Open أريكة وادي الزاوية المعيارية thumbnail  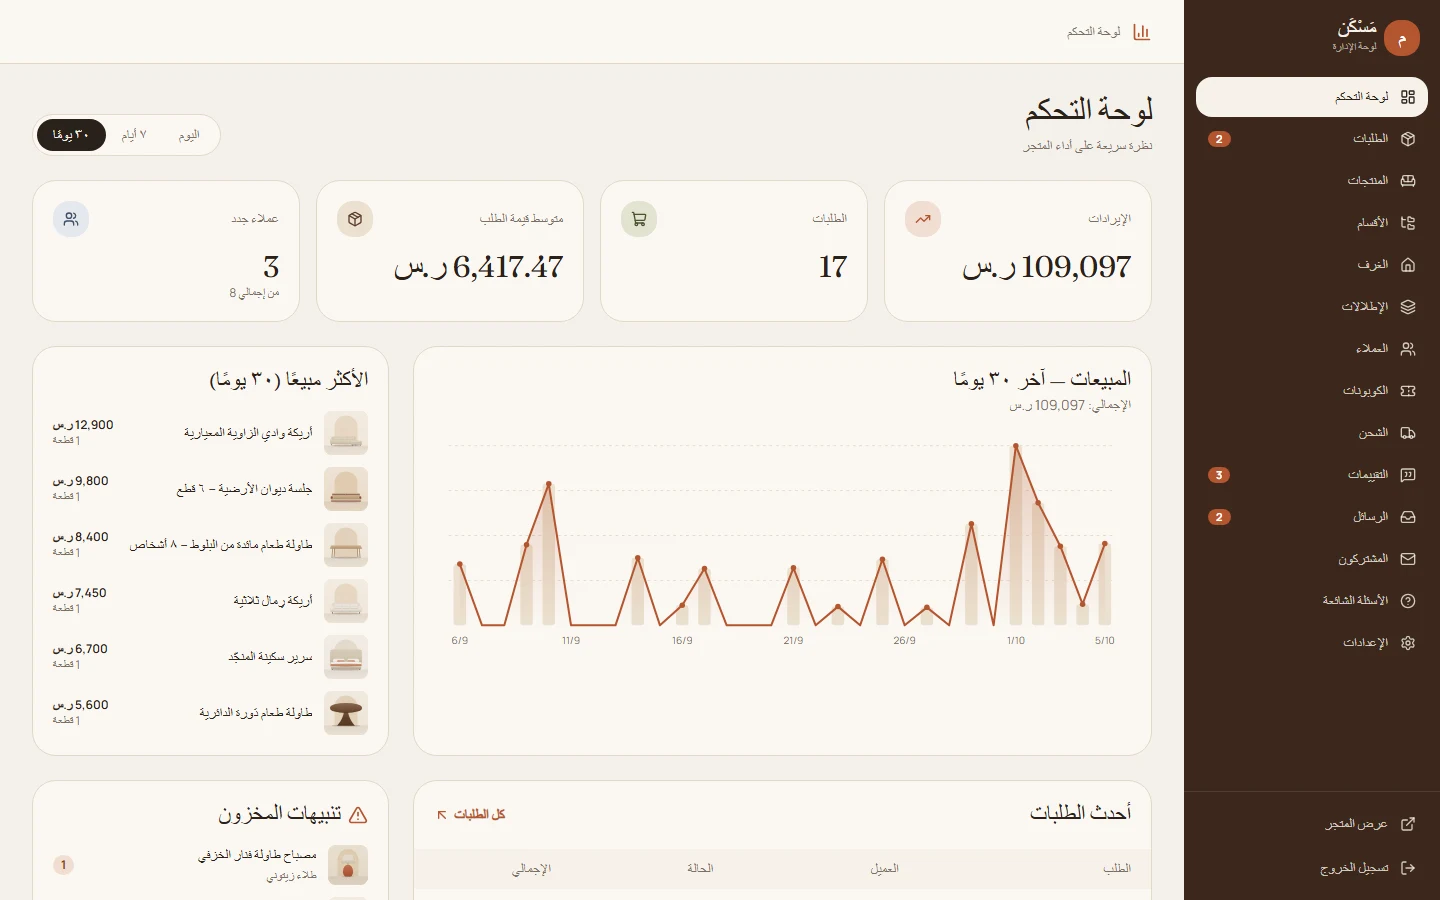[346, 433]
